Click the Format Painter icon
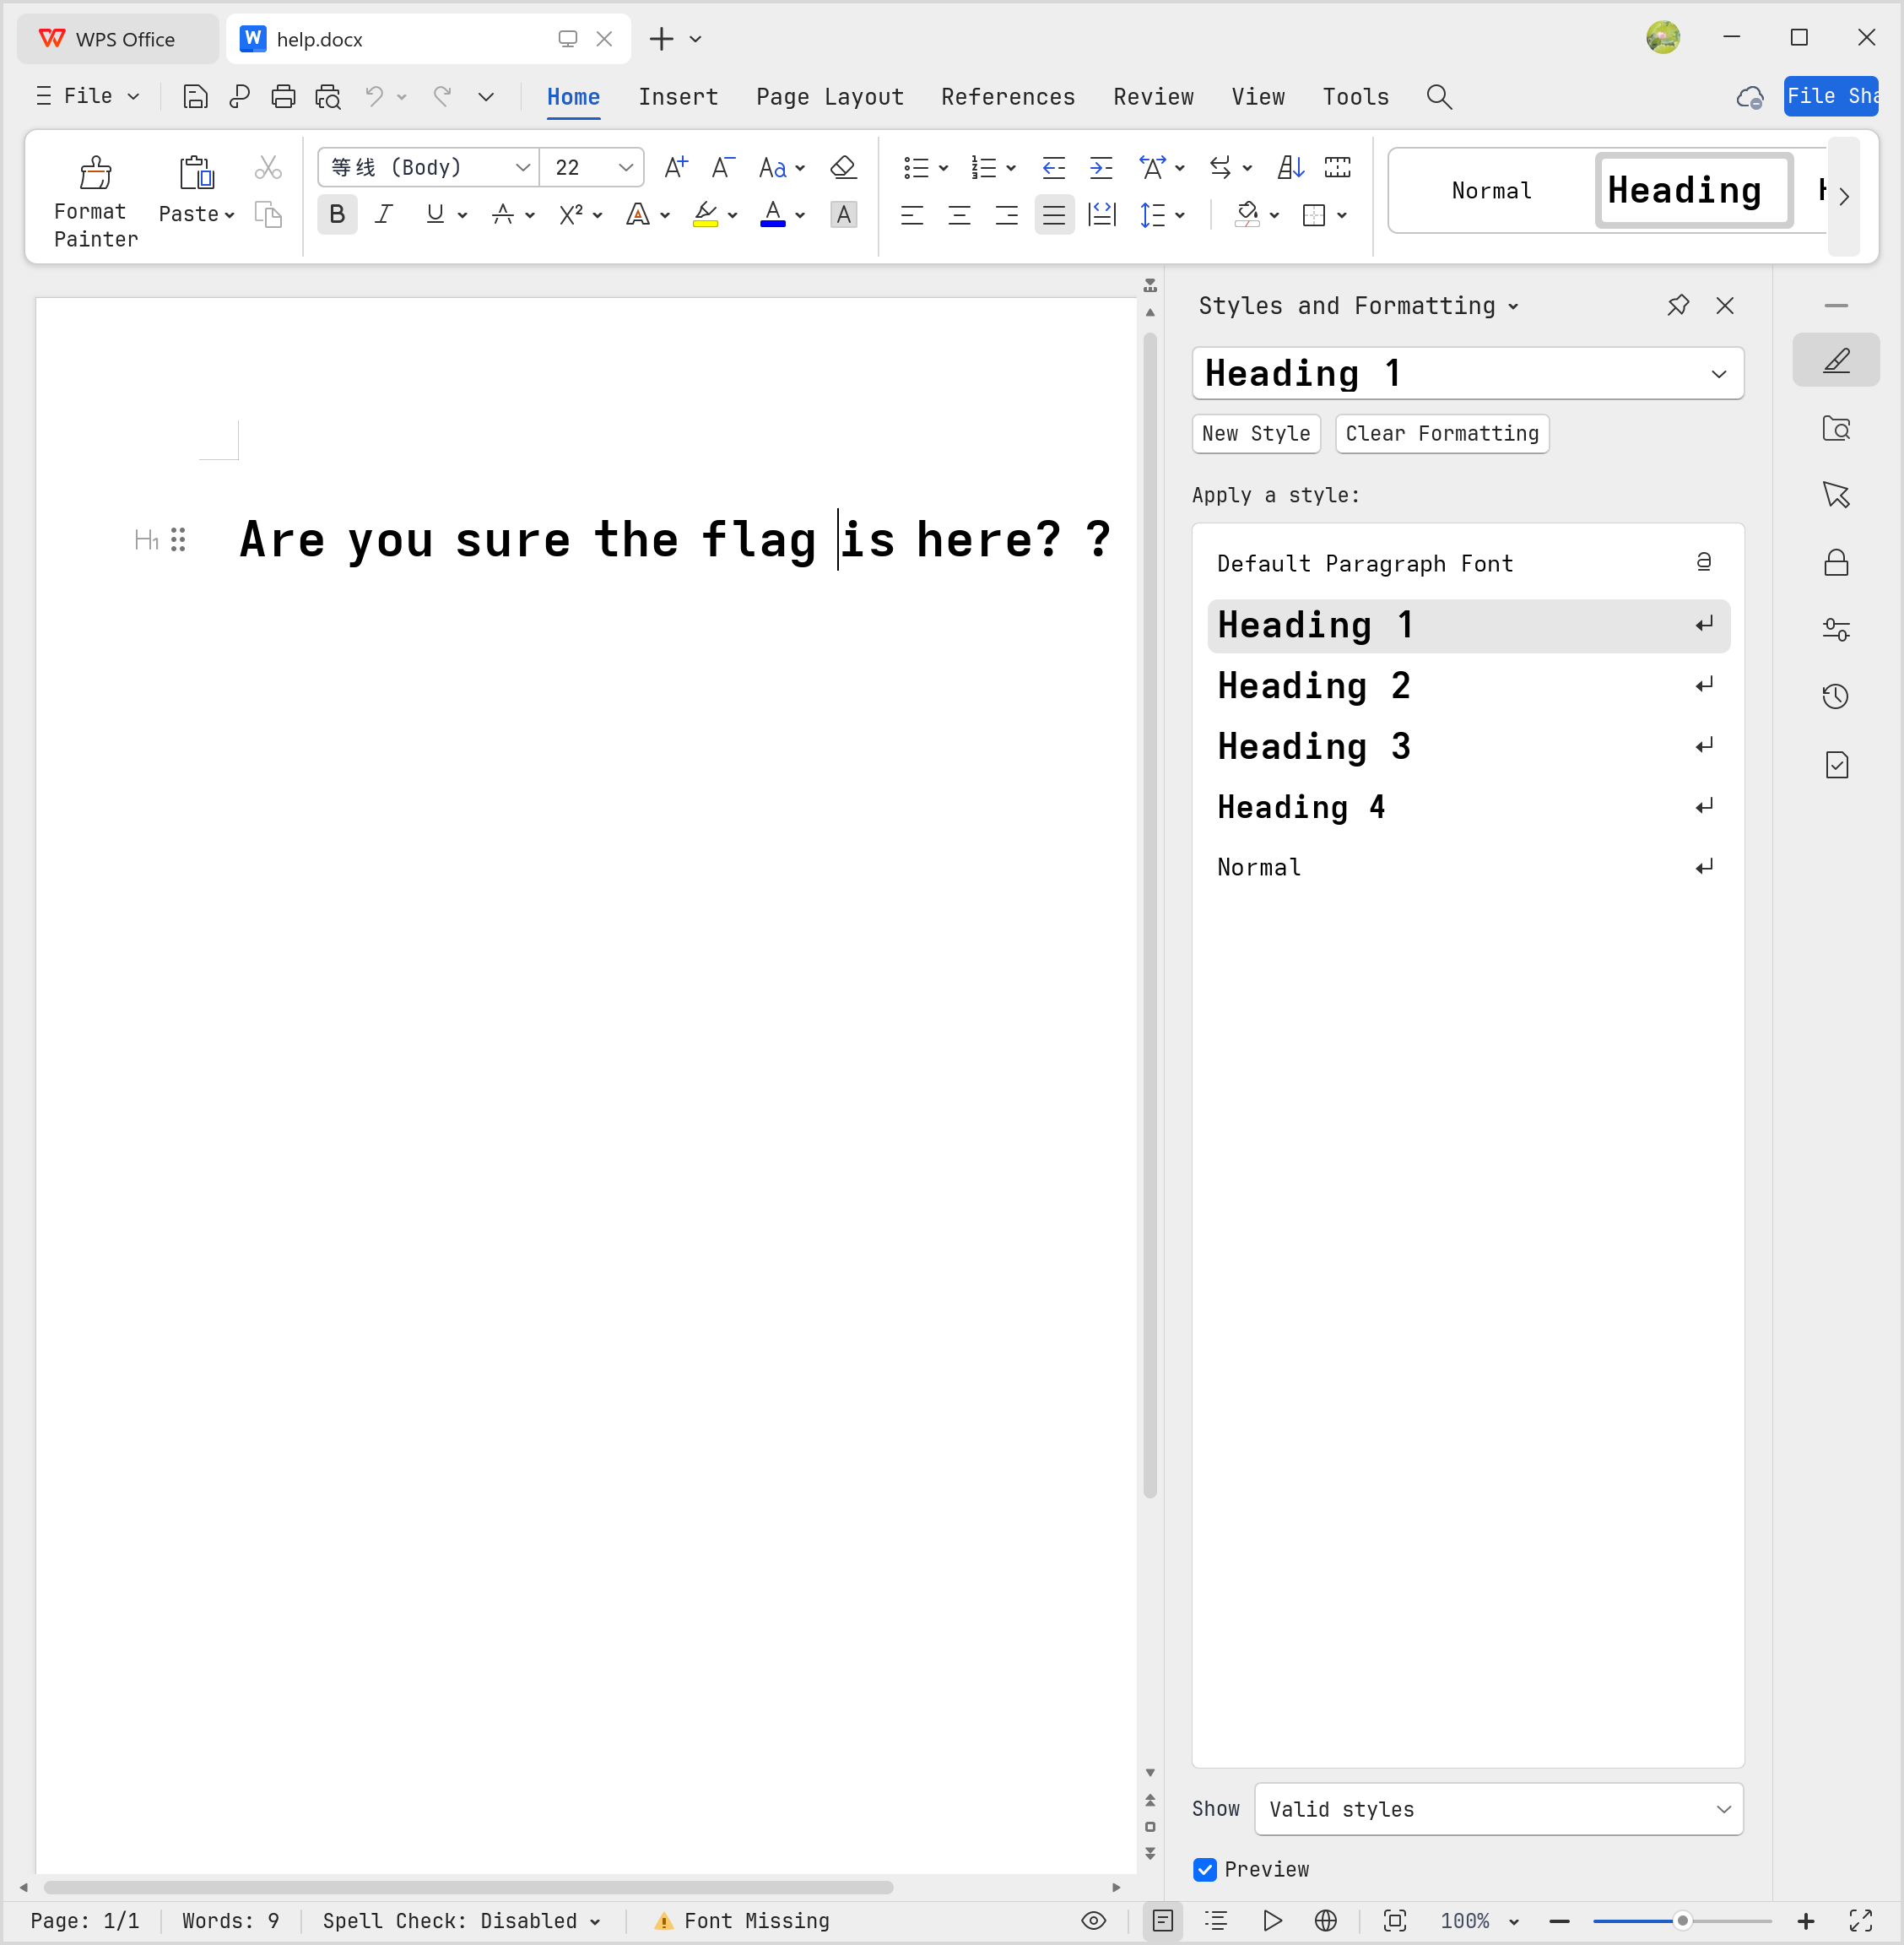 click(x=95, y=173)
